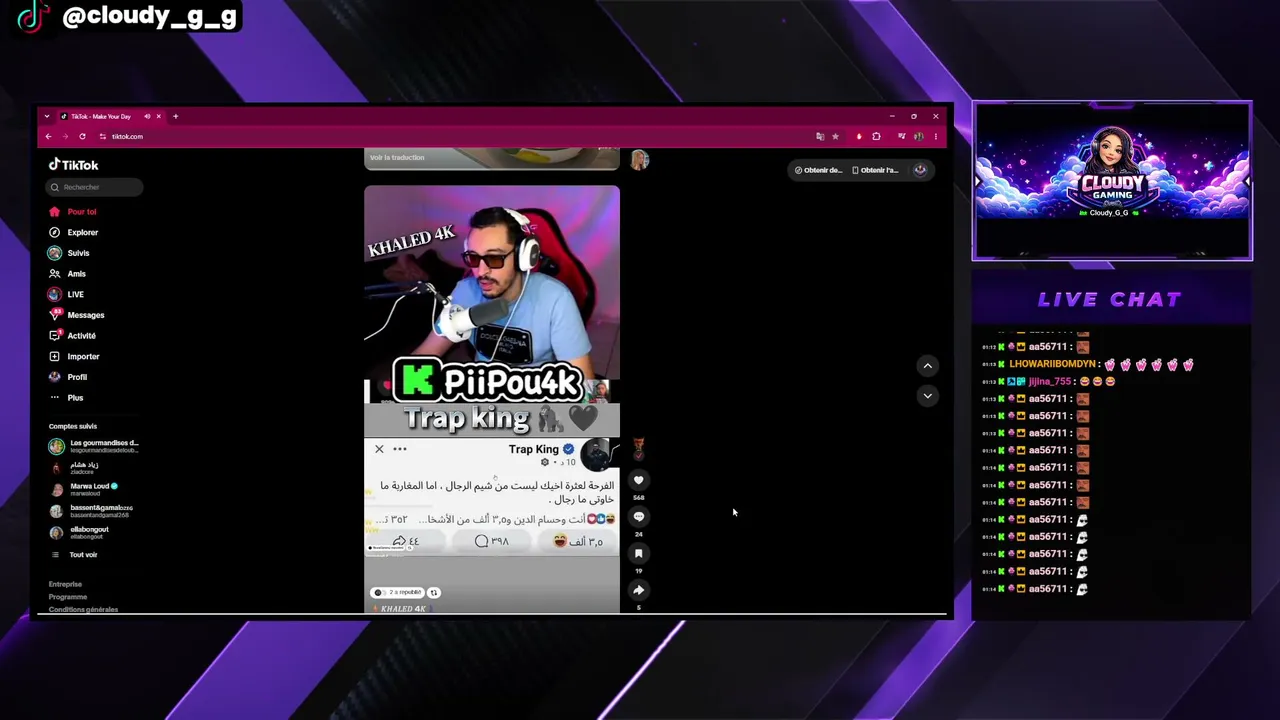Reload the TikTok page
Image resolution: width=1280 pixels, height=720 pixels.
click(x=82, y=137)
